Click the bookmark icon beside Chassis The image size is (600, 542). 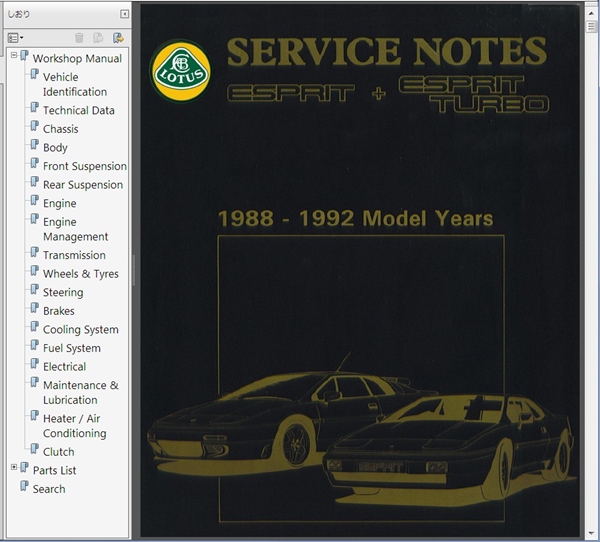pos(34,126)
